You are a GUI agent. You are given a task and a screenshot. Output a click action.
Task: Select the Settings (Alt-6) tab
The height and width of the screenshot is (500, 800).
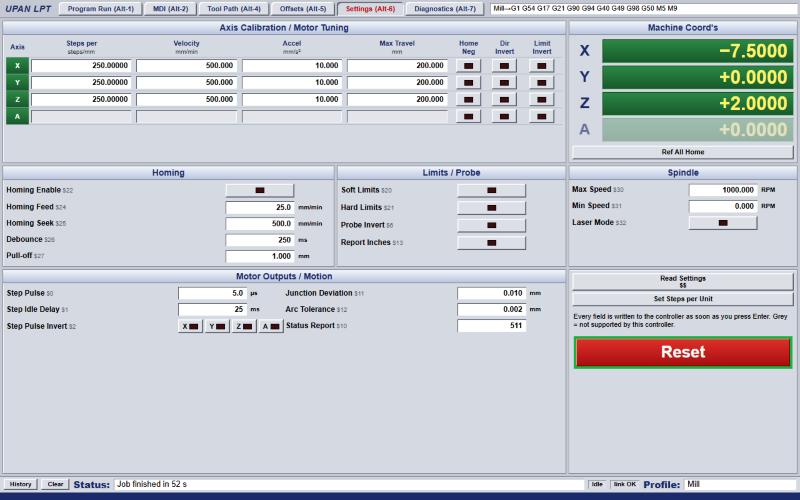pos(370,9)
